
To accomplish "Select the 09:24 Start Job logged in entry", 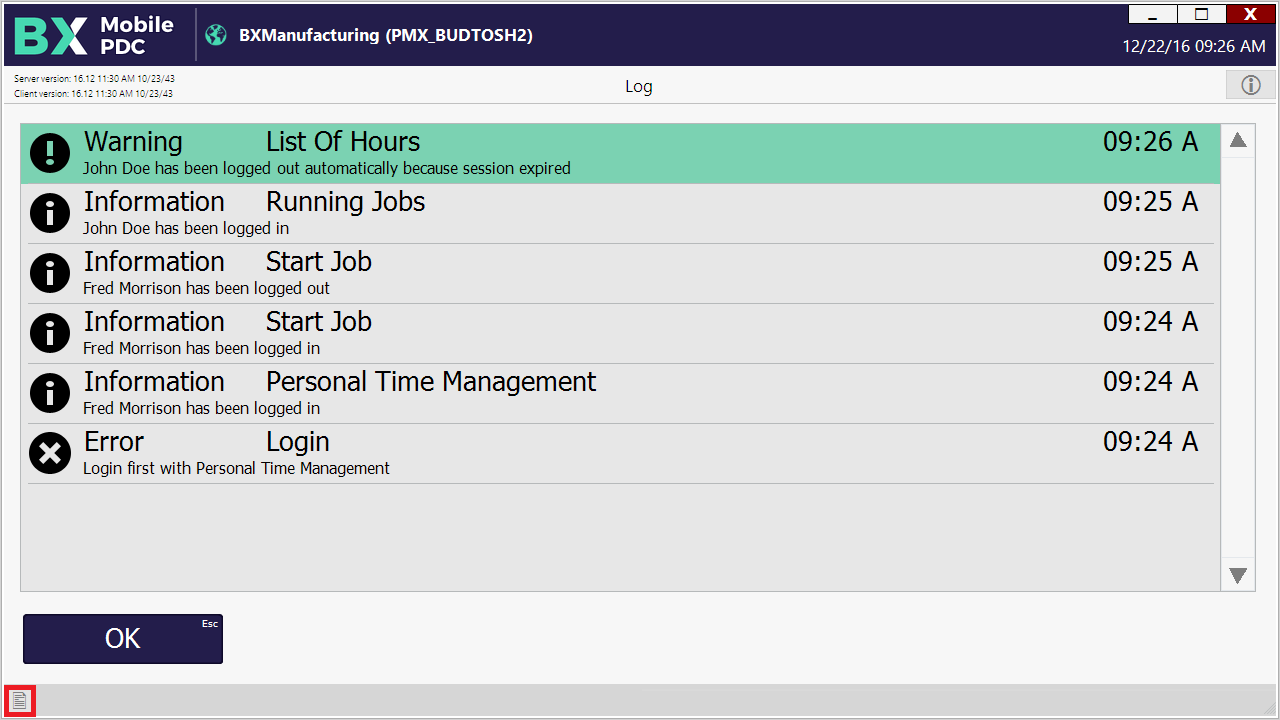I will 620,334.
